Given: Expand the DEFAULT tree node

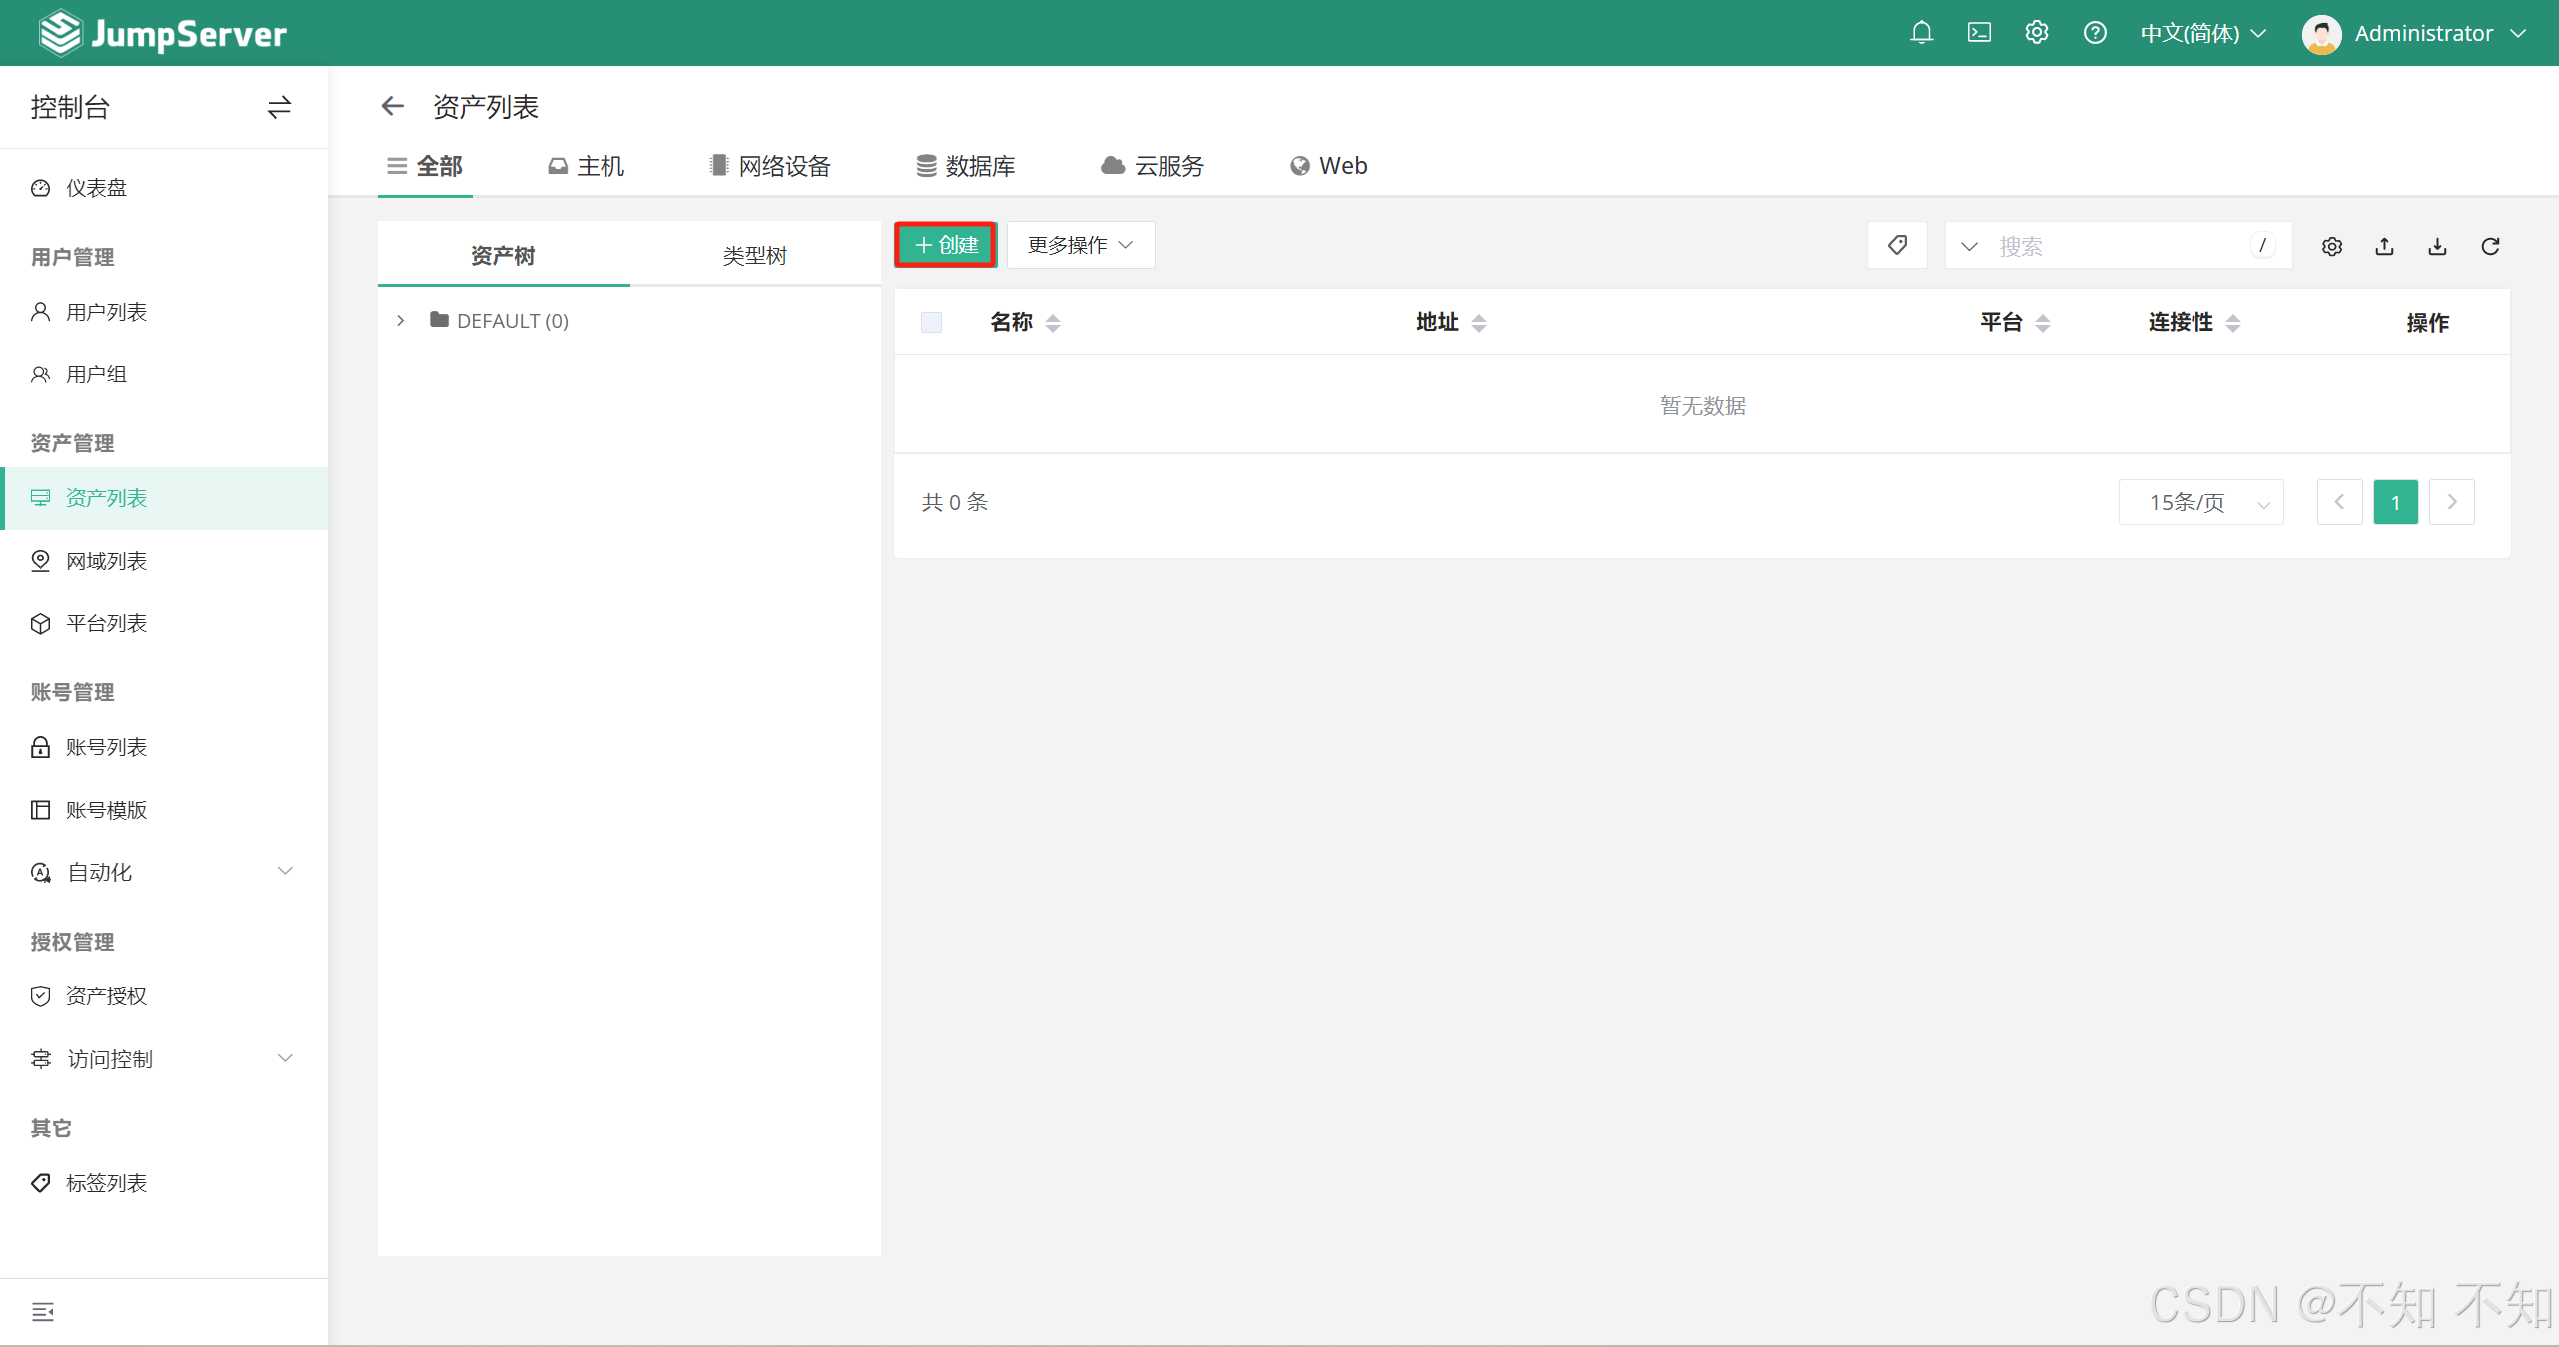Looking at the screenshot, I should (401, 320).
